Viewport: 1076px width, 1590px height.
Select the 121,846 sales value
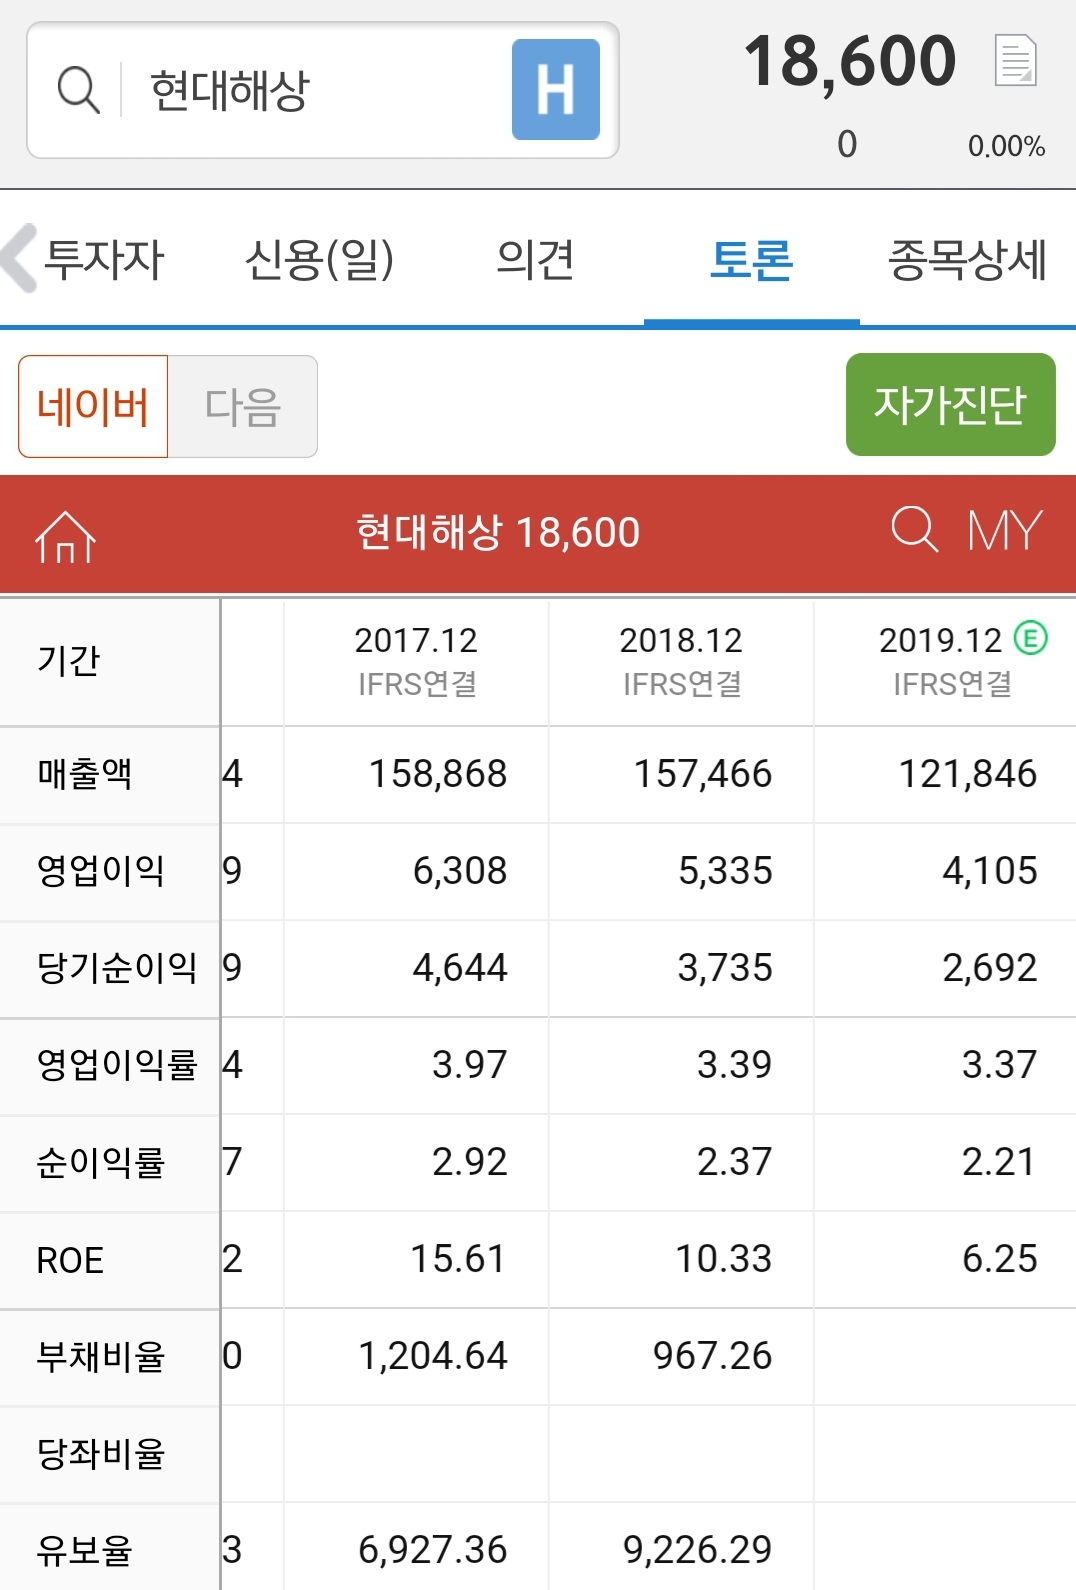(968, 774)
